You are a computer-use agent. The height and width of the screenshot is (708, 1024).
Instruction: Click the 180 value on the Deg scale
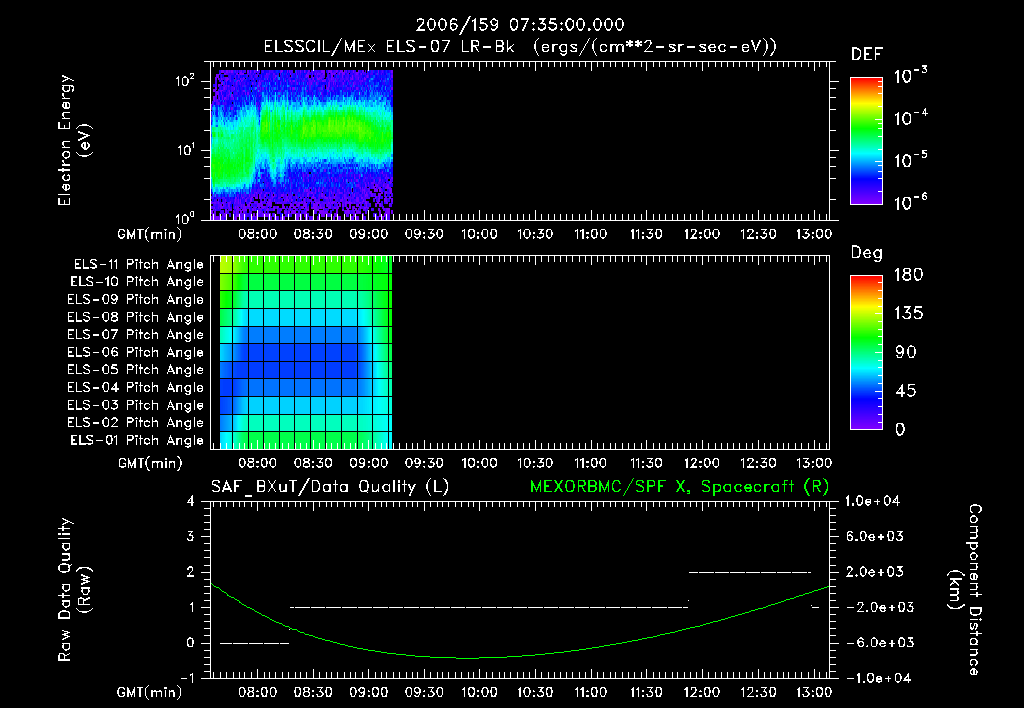coord(908,275)
